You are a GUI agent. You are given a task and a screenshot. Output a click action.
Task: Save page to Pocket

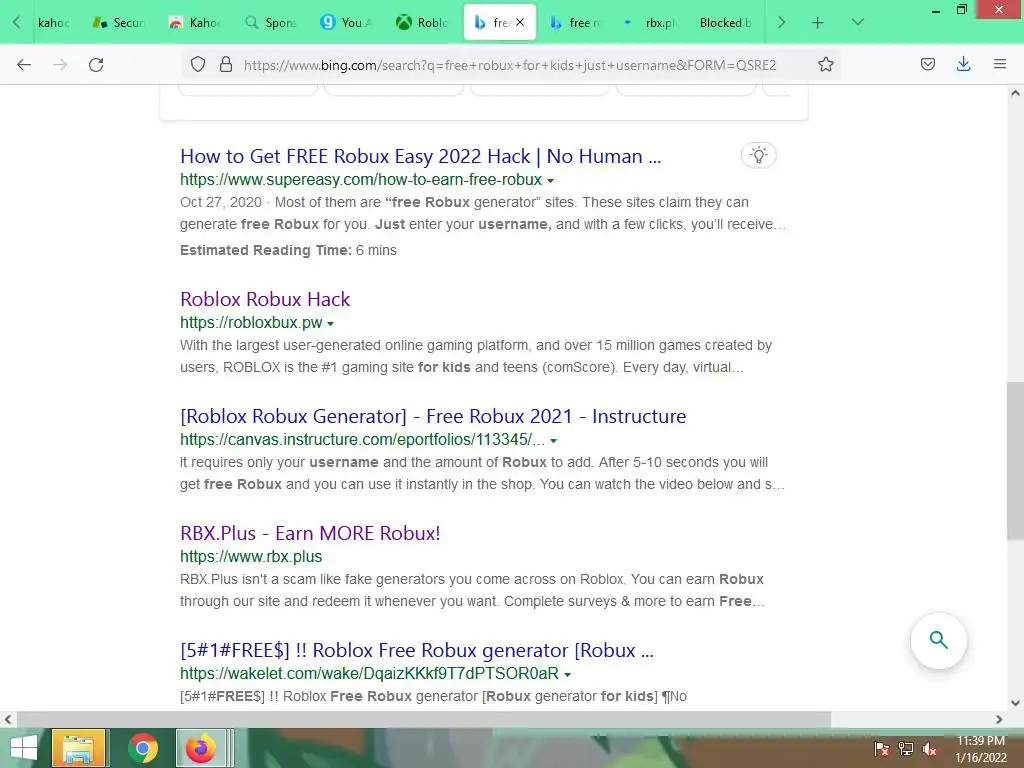(x=927, y=64)
